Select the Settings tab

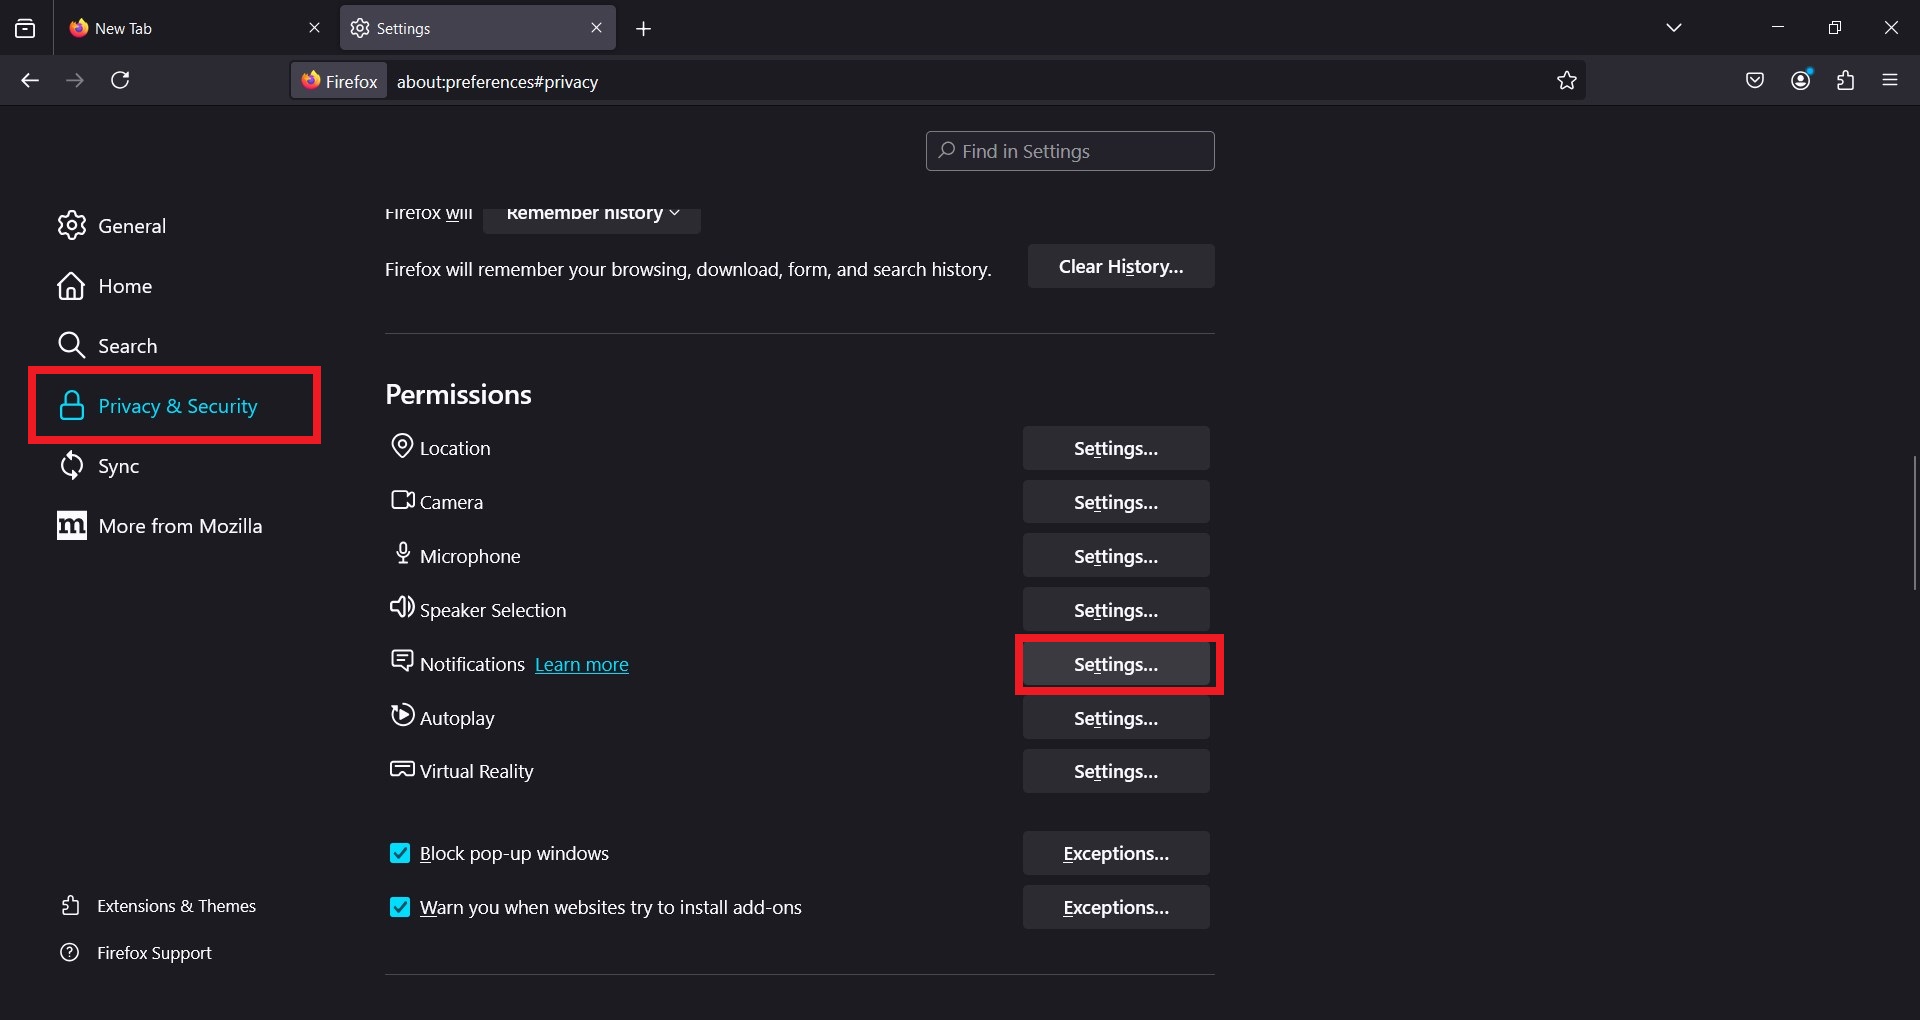(x=478, y=28)
